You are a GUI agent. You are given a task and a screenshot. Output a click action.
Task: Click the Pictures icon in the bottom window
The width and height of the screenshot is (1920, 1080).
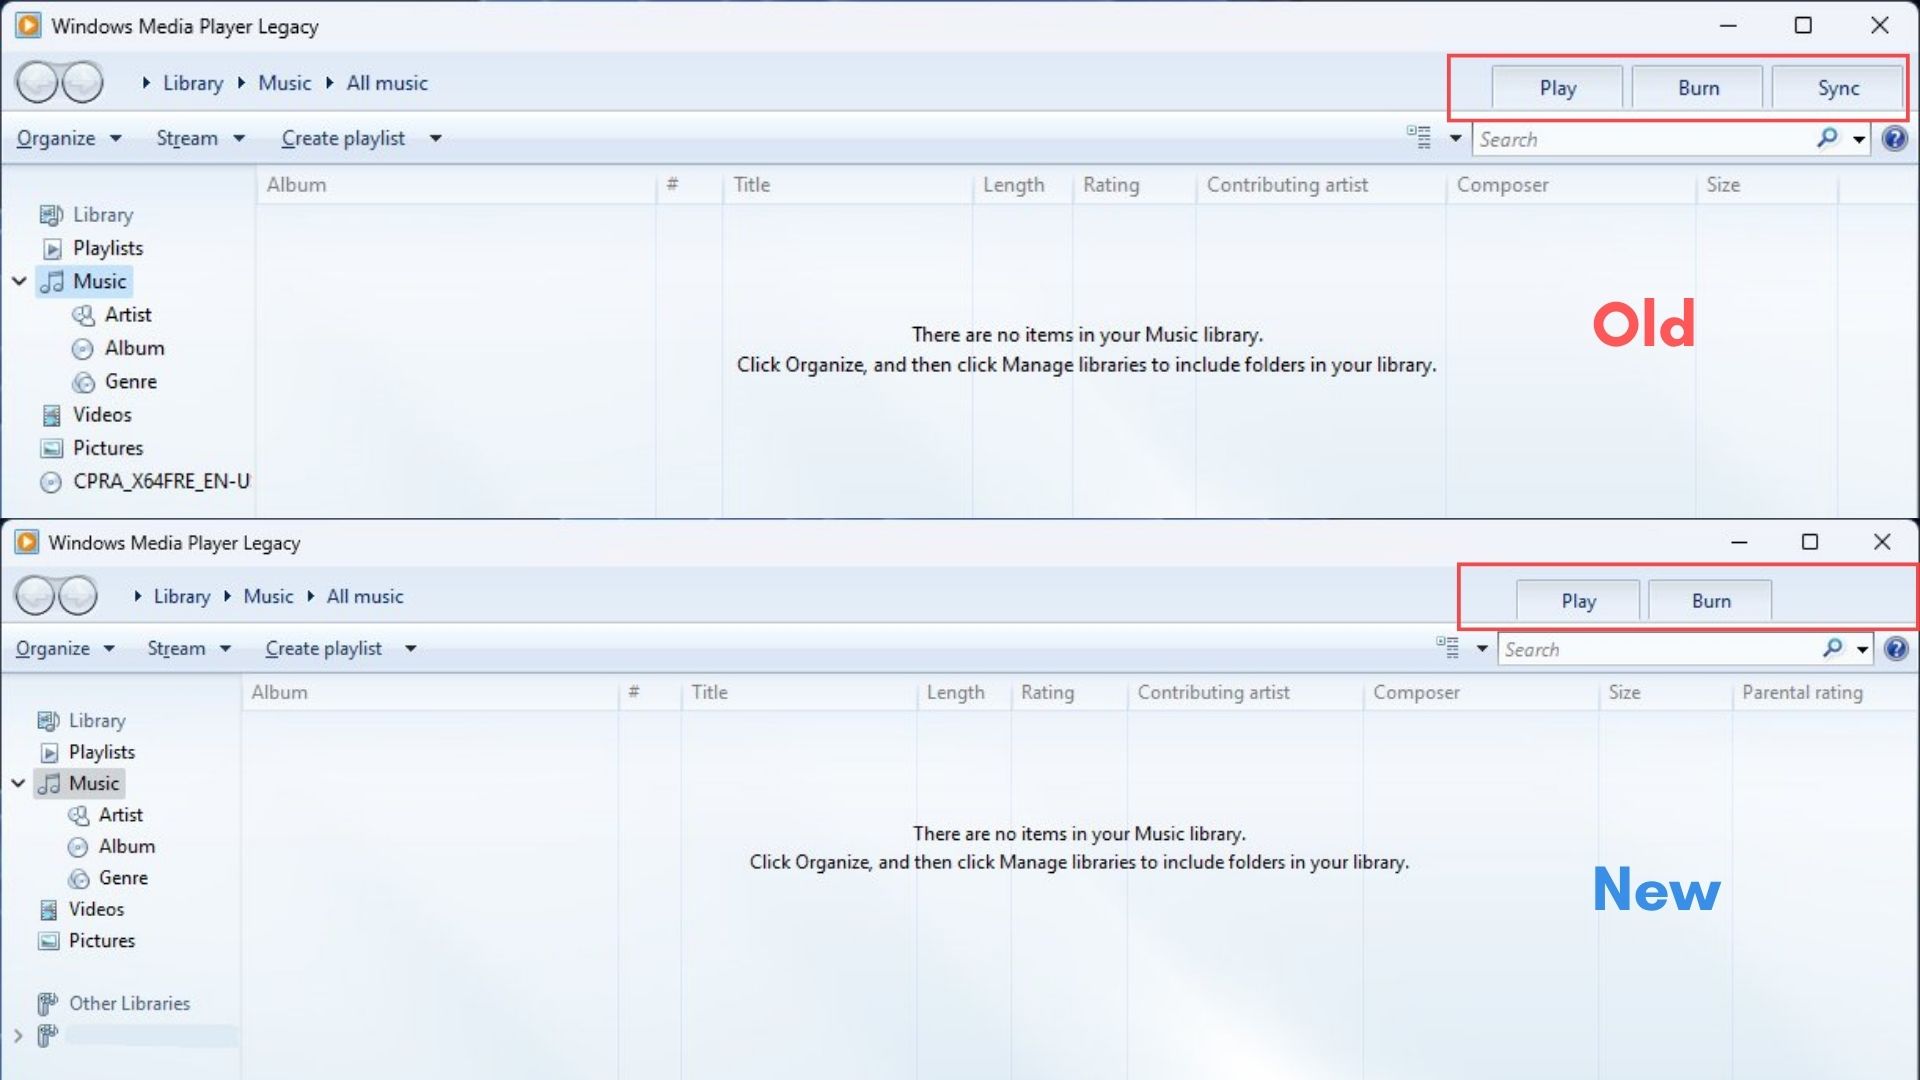coord(48,941)
